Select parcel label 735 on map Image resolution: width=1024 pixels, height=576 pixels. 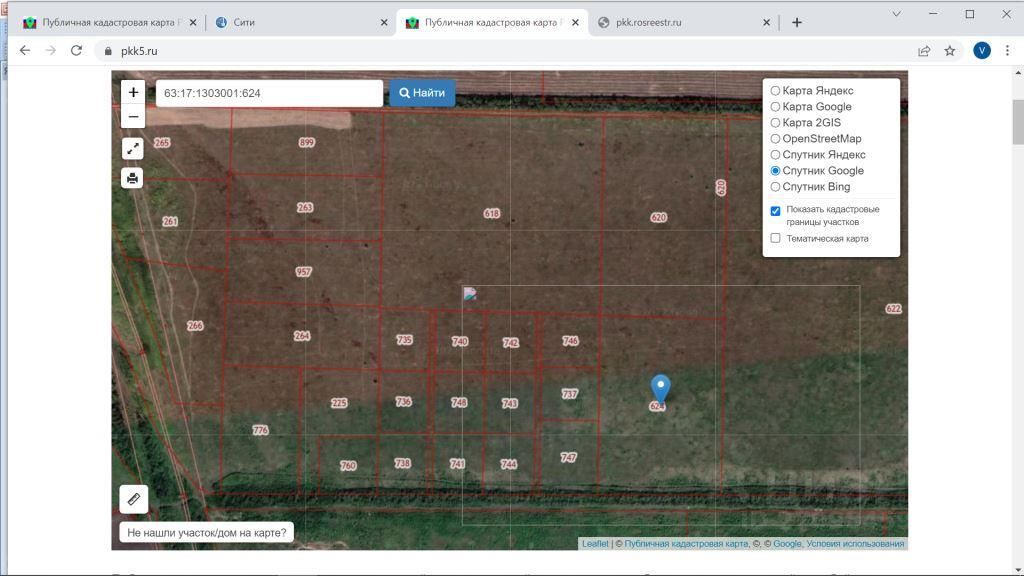pos(404,340)
